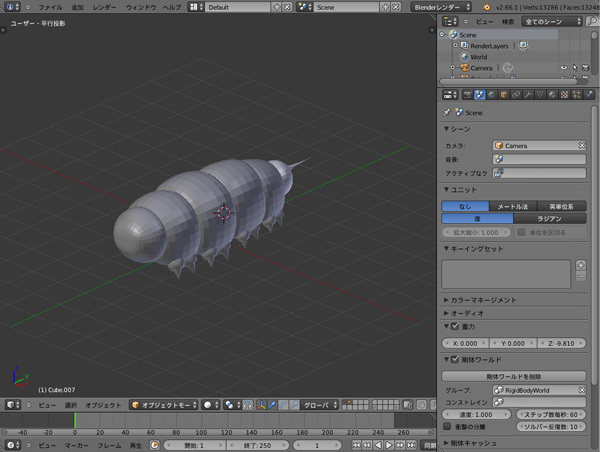Open the ファイル menu
The image size is (600, 452).
(49, 7)
